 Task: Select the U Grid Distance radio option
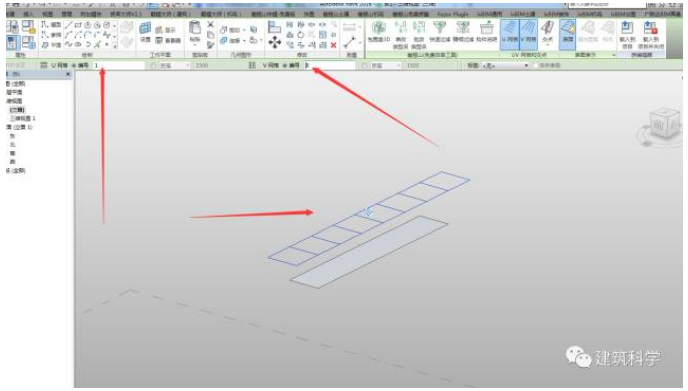153,65
